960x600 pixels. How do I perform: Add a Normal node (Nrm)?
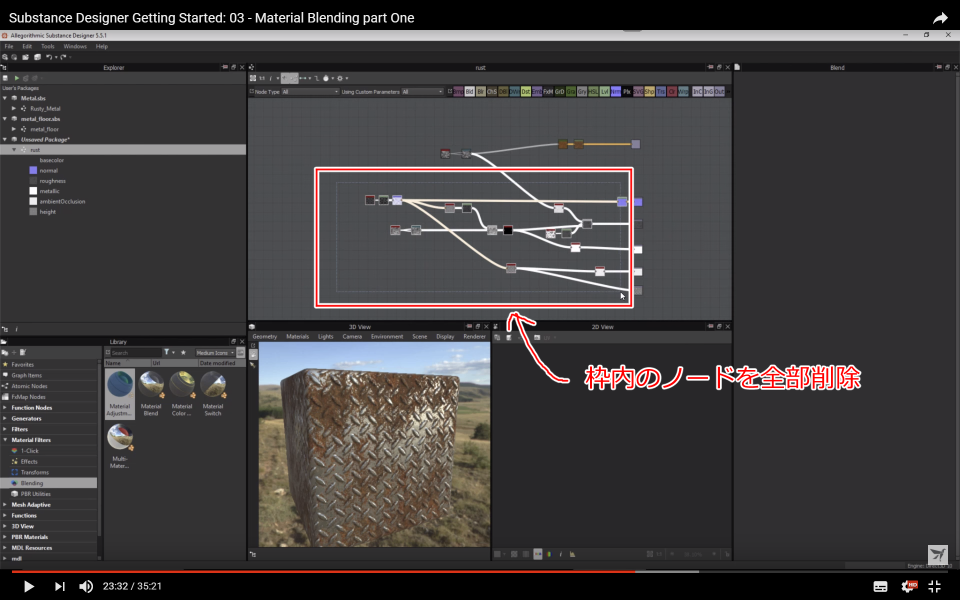coord(615,92)
